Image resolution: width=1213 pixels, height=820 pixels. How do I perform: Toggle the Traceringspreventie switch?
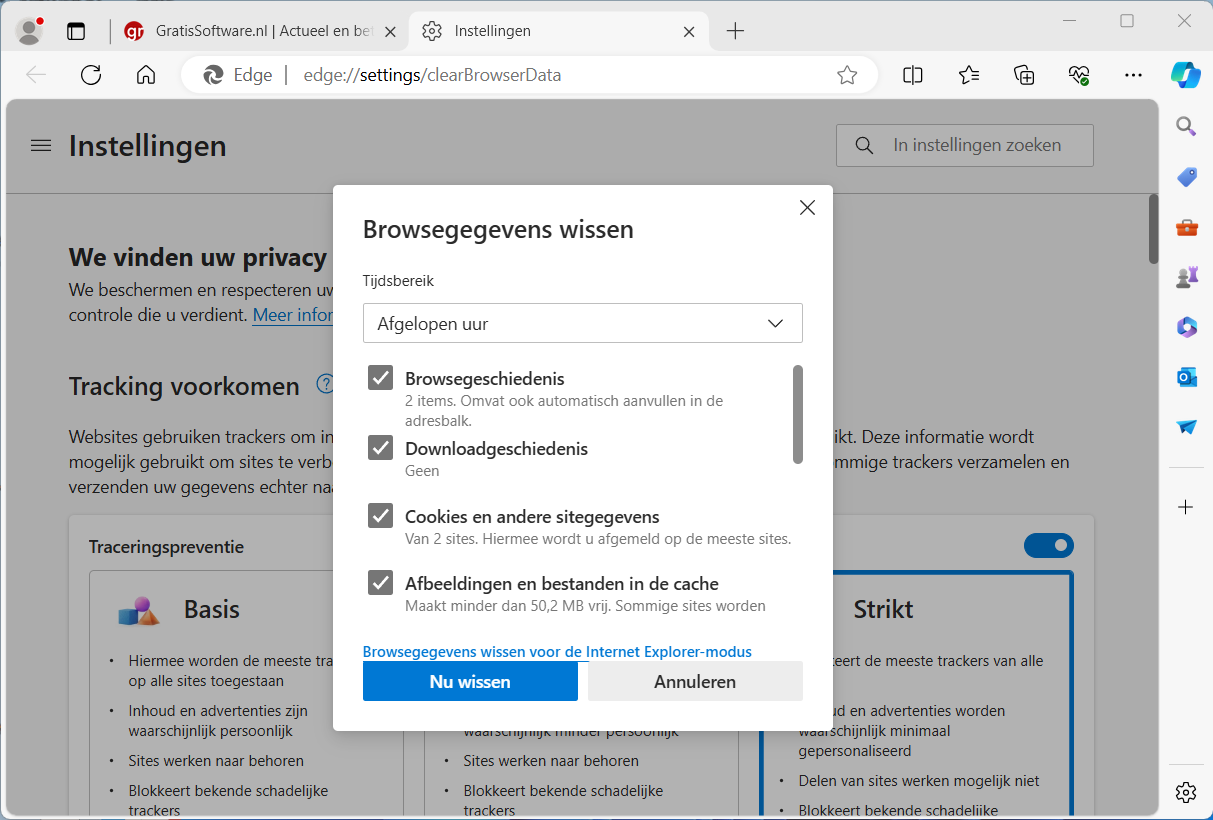coord(1048,545)
